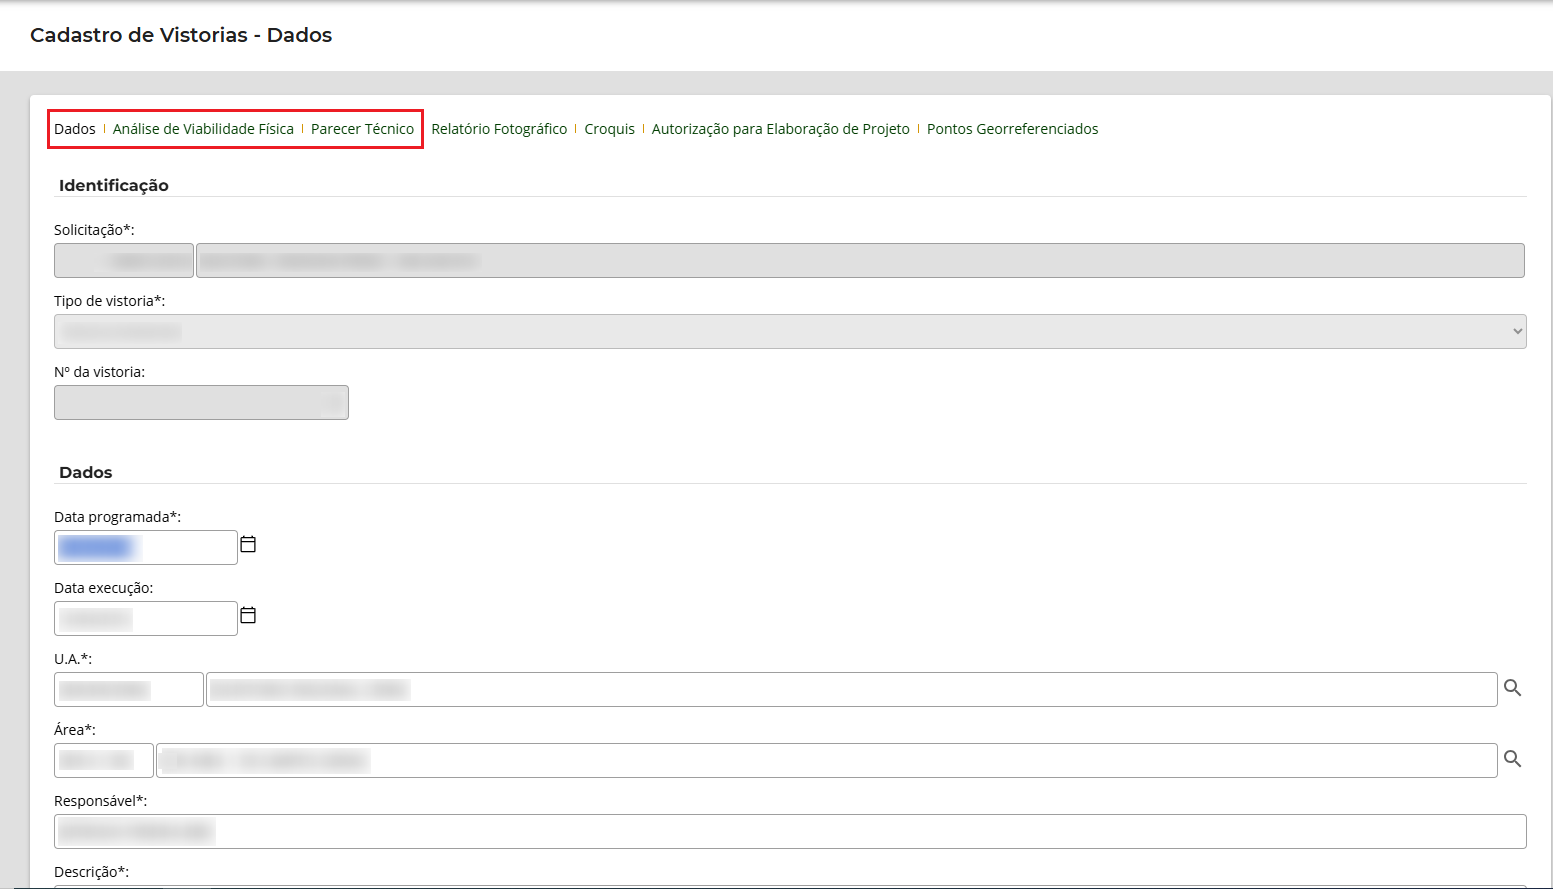Click the Área code input box
Image resolution: width=1553 pixels, height=889 pixels.
point(104,761)
